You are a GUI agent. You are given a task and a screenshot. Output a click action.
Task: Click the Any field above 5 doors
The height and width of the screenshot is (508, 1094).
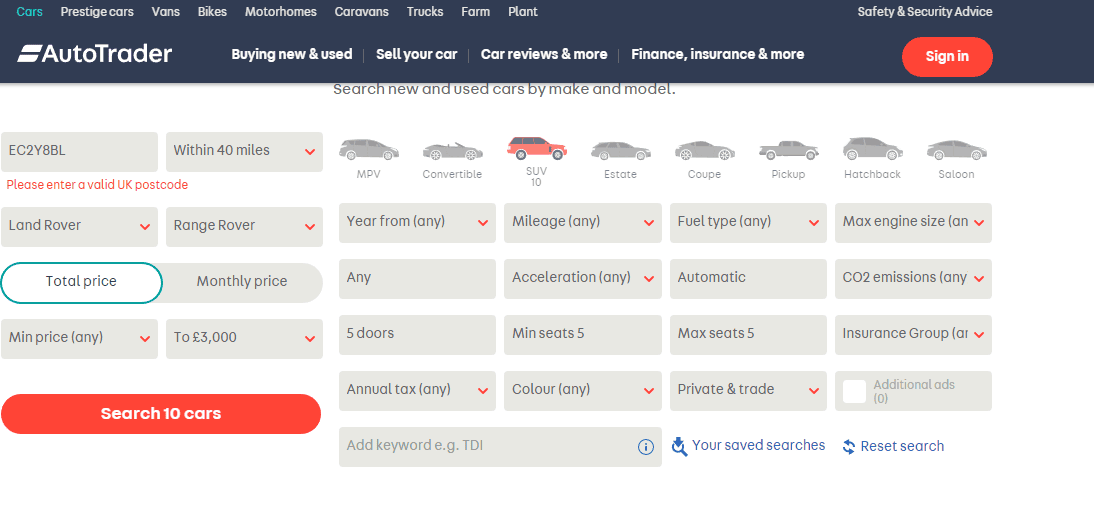click(x=417, y=278)
